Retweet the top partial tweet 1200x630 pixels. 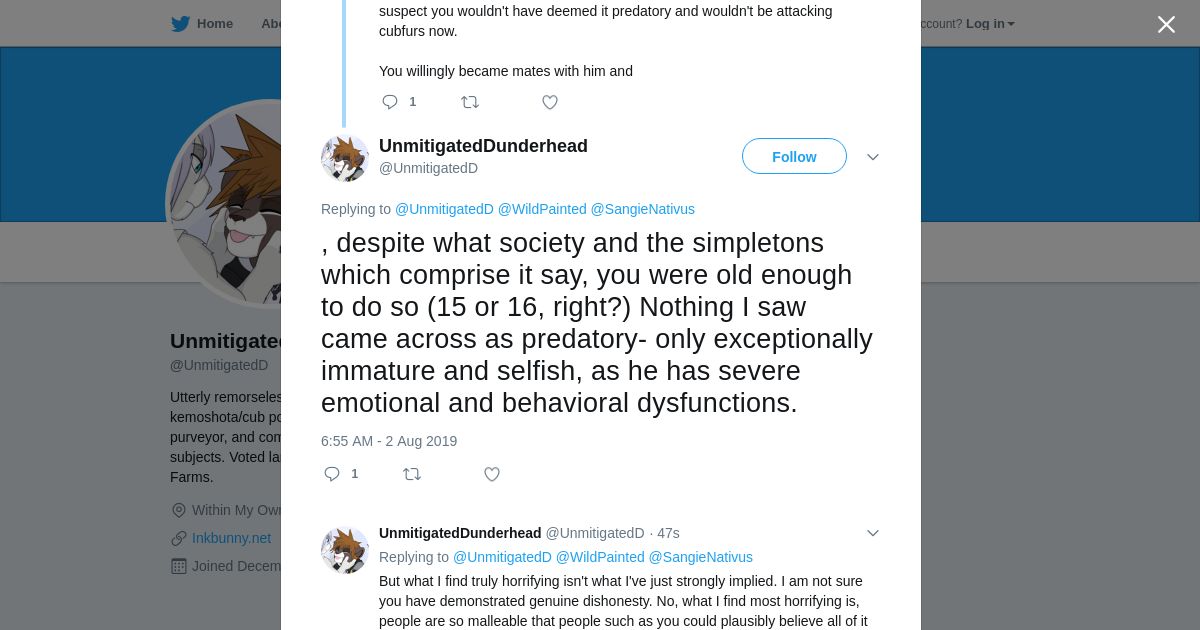pos(470,102)
